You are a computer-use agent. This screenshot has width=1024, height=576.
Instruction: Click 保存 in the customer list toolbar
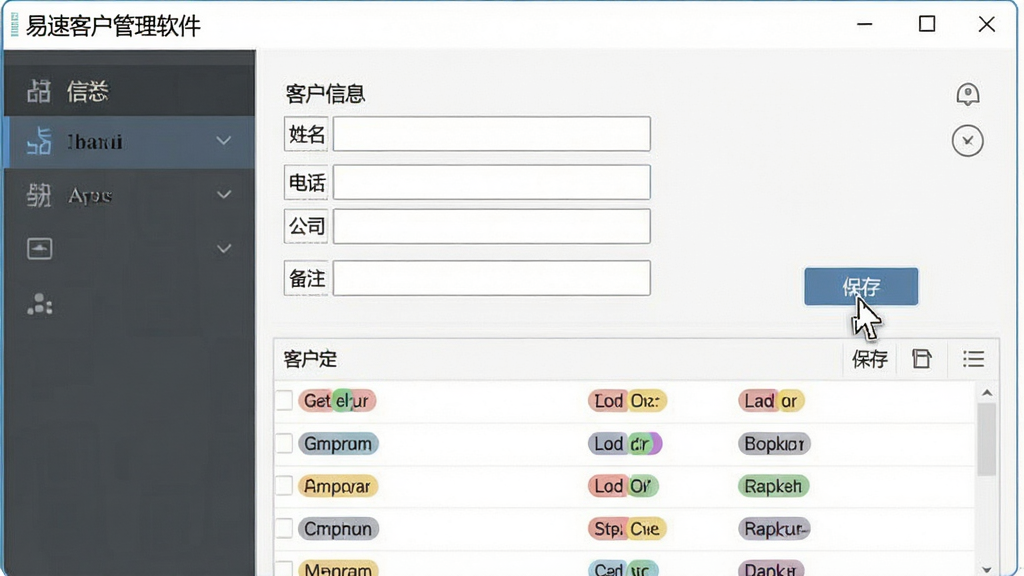click(869, 359)
